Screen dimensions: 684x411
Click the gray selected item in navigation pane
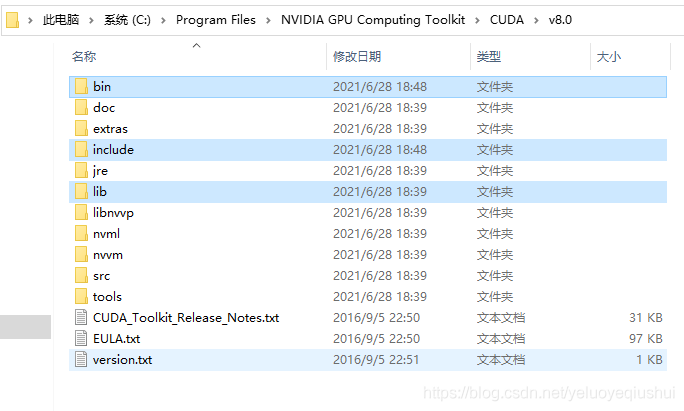[x=25, y=327]
